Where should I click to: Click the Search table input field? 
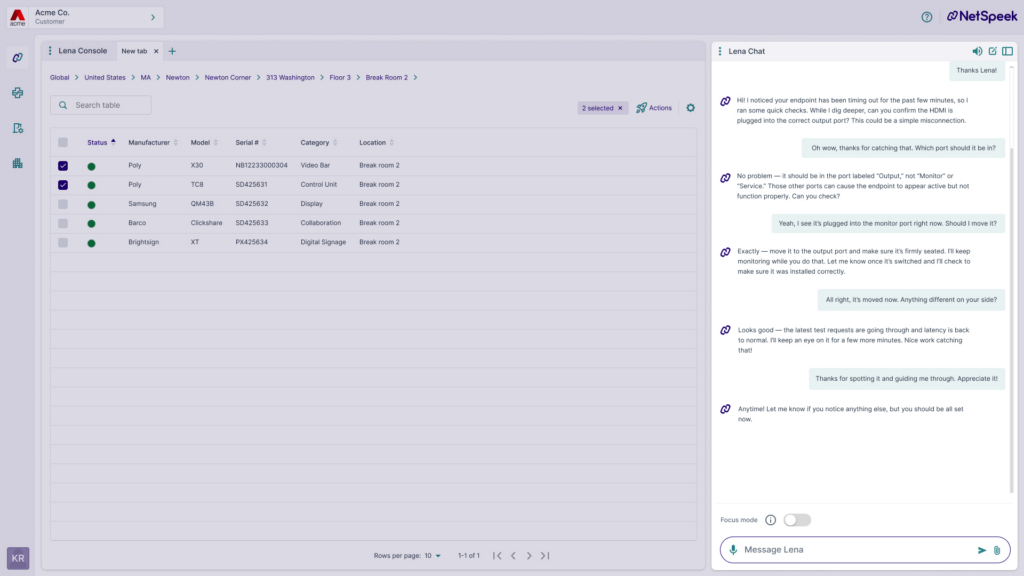pyautogui.click(x=109, y=105)
